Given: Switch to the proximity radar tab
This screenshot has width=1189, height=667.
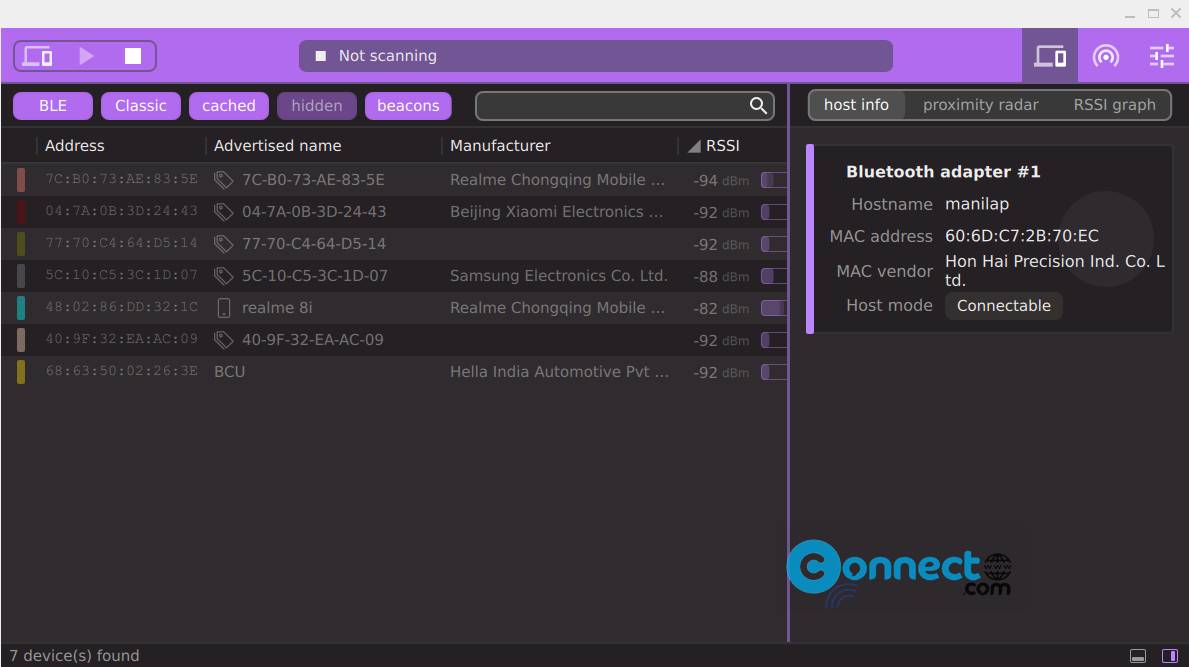Looking at the screenshot, I should (980, 105).
